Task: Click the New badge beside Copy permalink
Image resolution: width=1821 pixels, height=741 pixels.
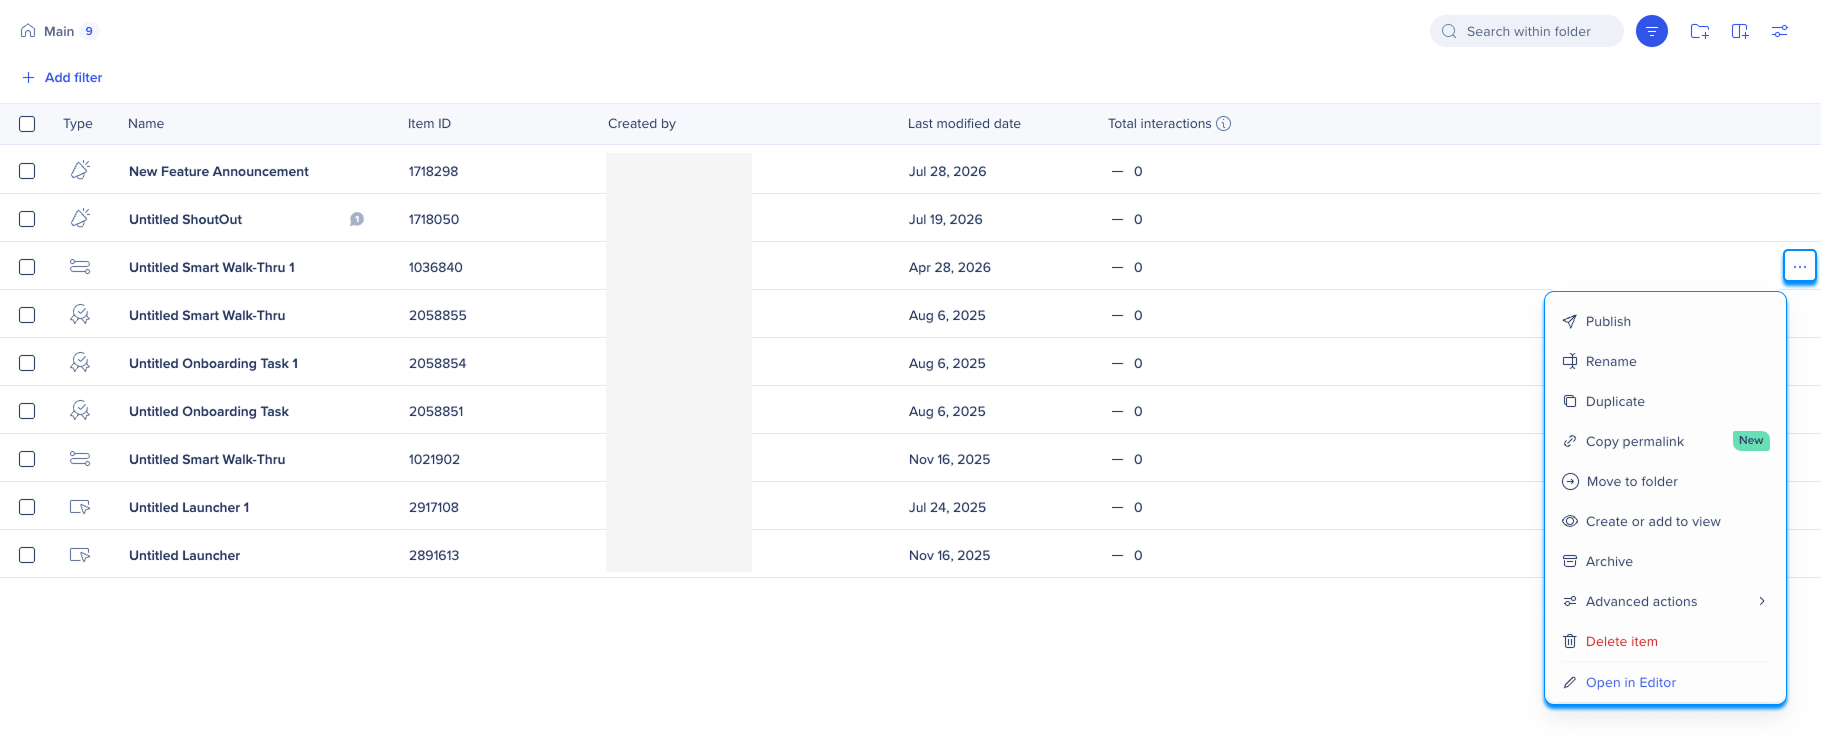Action: coord(1751,441)
